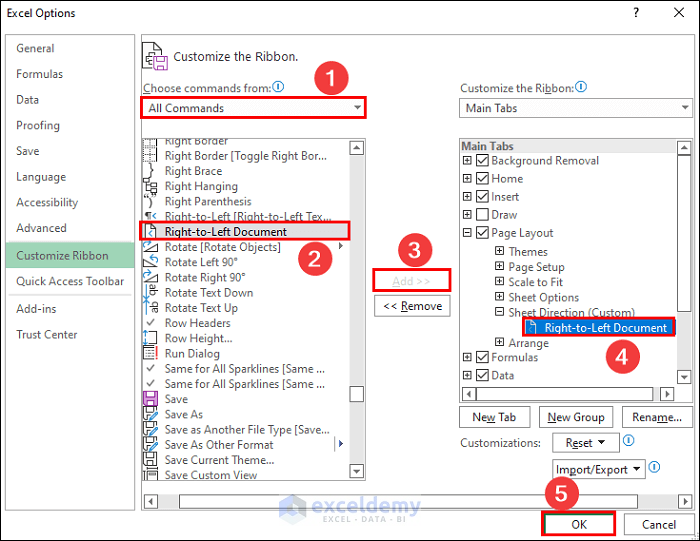Collapse the Sheet Direction (Custom) group
Viewport: 700px width, 541px height.
pyautogui.click(x=500, y=312)
